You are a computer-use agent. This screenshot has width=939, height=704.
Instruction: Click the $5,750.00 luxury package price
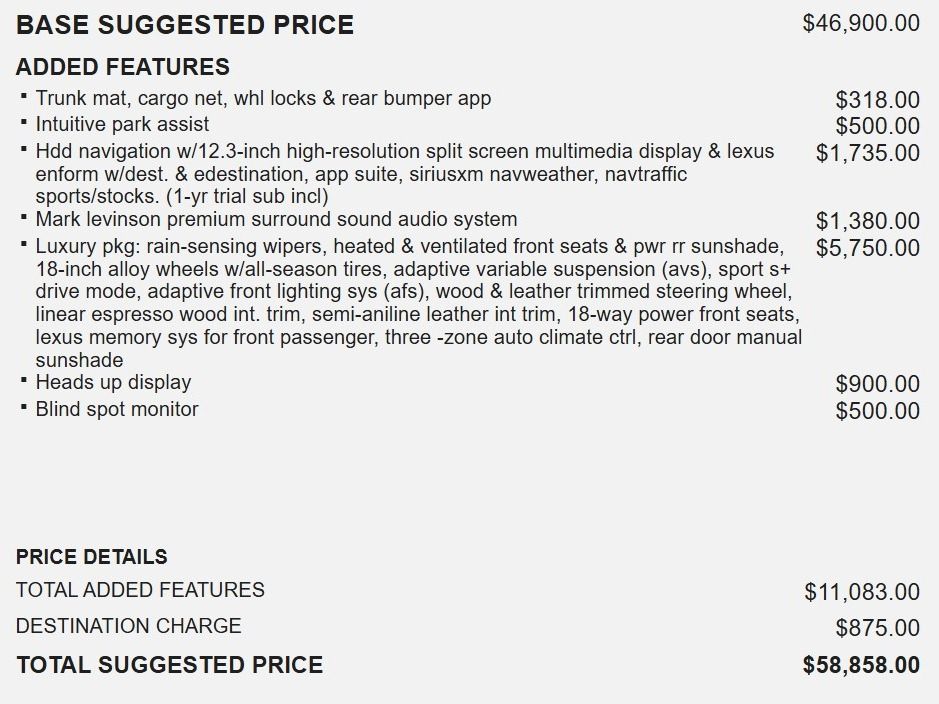click(867, 248)
